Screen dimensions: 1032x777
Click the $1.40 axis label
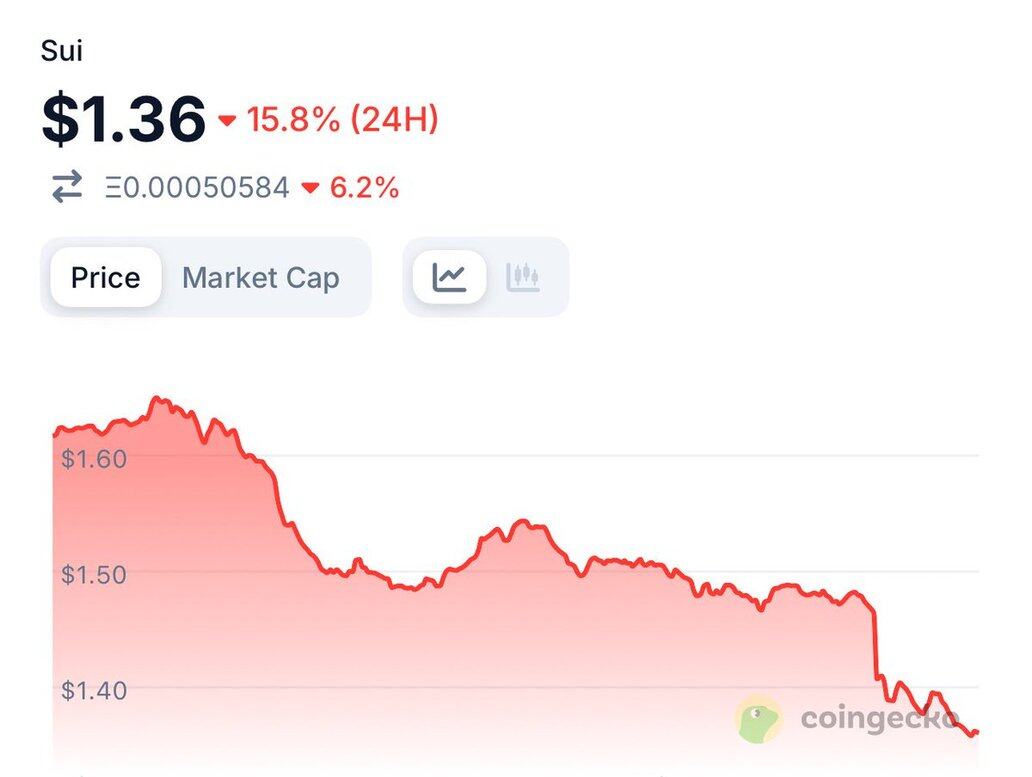(93, 689)
